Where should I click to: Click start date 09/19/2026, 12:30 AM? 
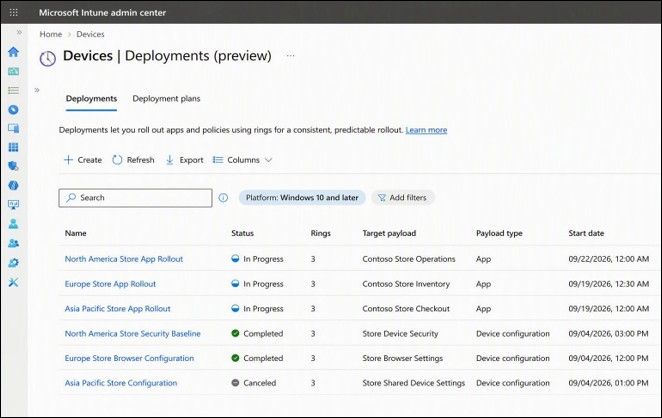click(x=608, y=284)
